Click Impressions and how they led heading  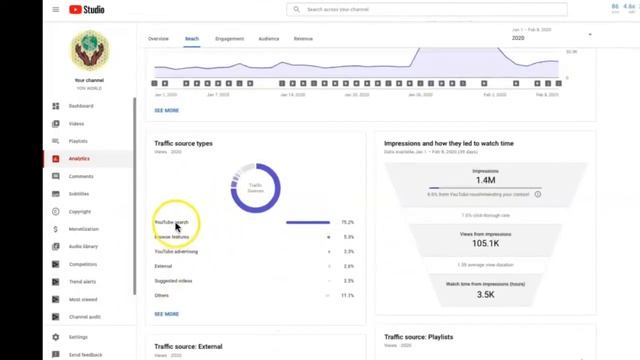point(449,144)
